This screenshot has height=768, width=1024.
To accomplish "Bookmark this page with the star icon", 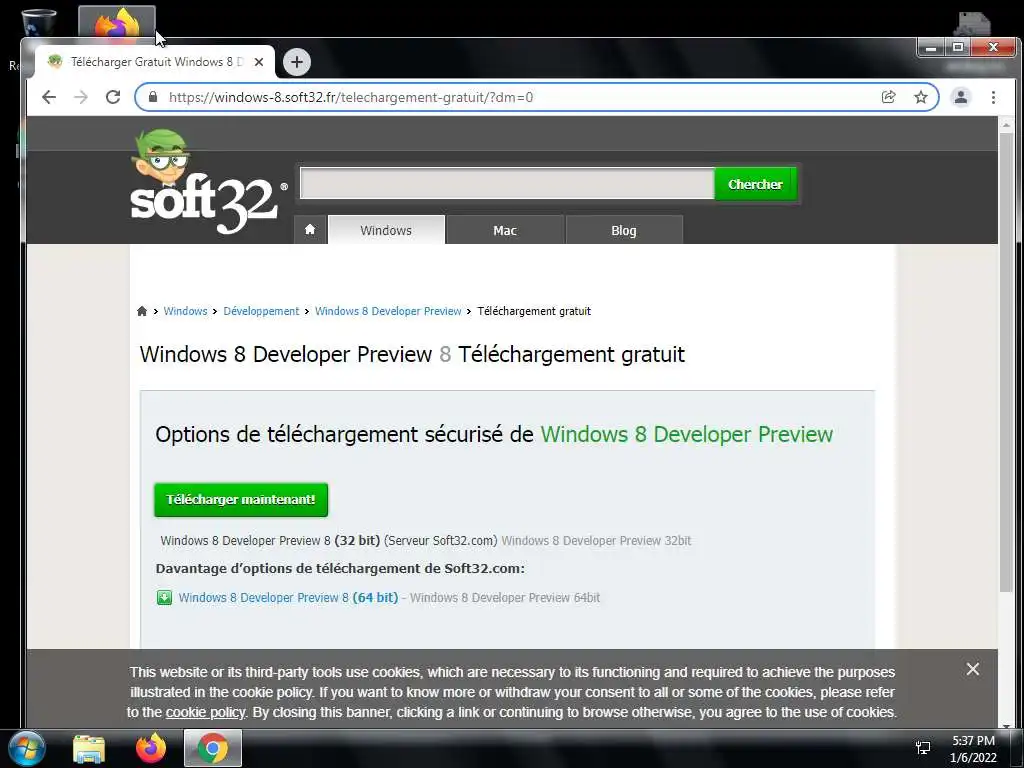I will point(921,97).
